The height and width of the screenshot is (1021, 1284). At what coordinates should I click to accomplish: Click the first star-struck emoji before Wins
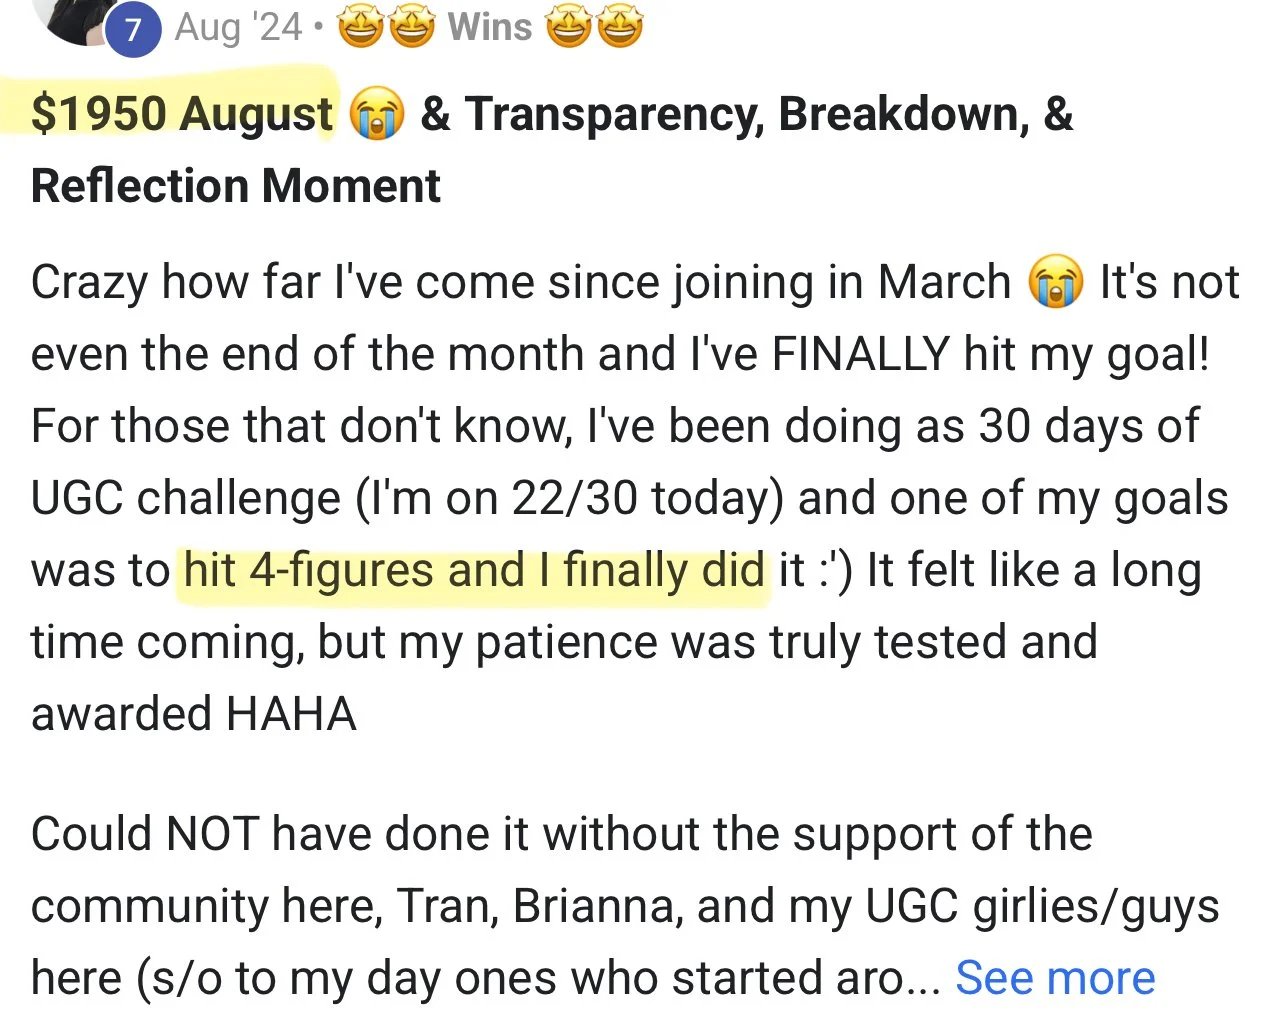[x=360, y=28]
